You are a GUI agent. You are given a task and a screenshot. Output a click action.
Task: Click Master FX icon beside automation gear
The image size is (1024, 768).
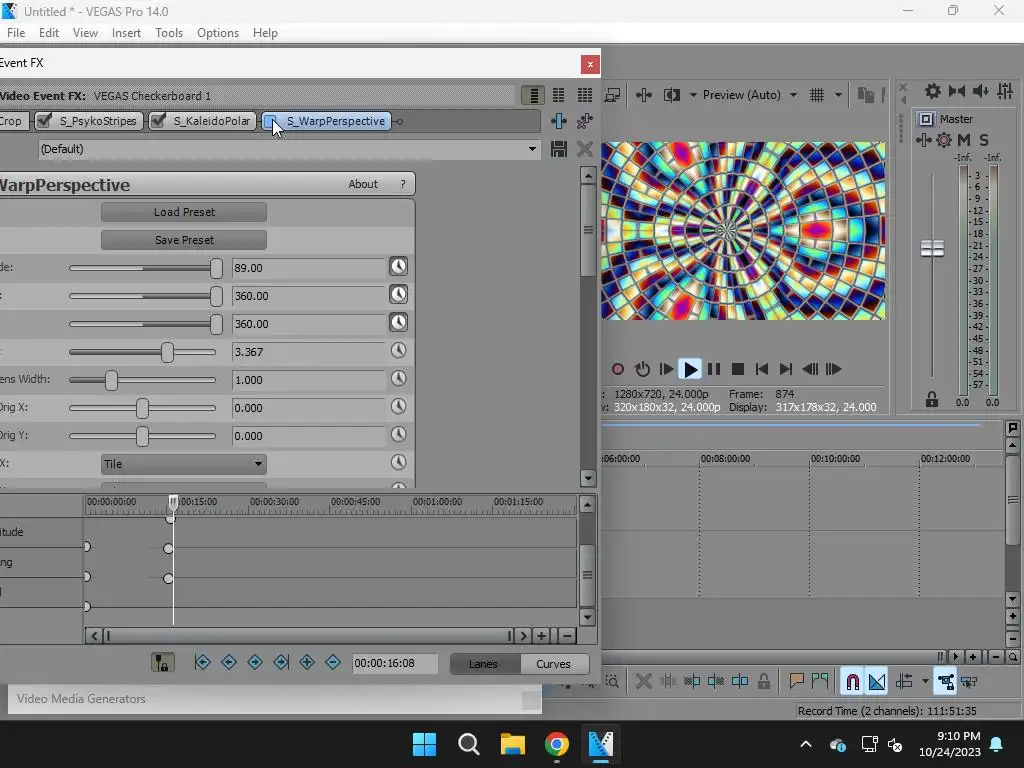pos(923,140)
